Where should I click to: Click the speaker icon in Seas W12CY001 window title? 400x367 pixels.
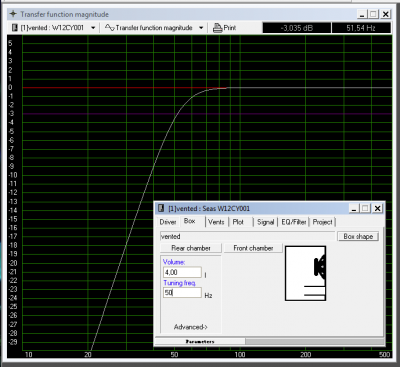click(161, 208)
